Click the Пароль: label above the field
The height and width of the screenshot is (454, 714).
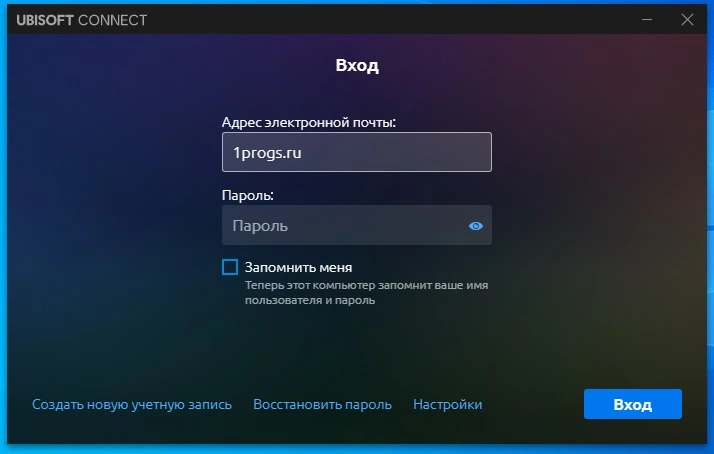248,195
